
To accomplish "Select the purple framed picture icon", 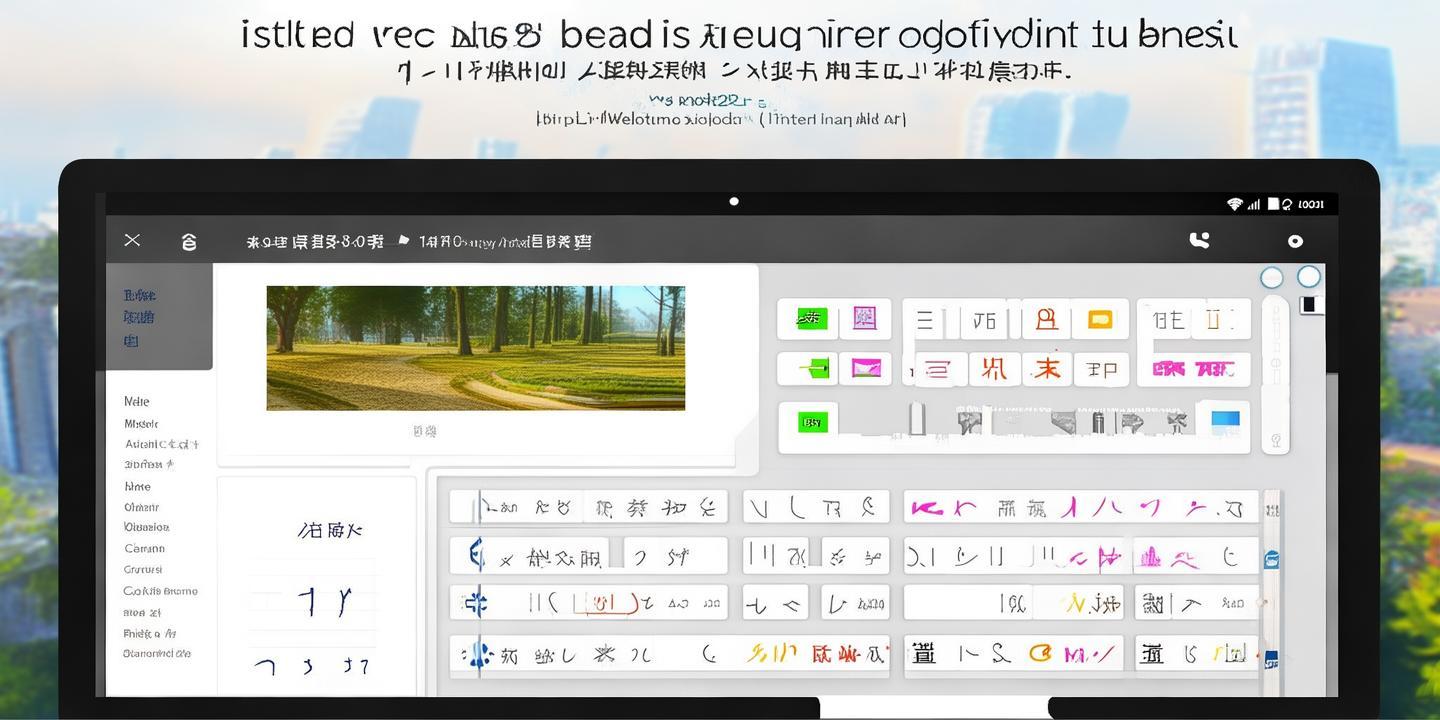I will coord(864,319).
